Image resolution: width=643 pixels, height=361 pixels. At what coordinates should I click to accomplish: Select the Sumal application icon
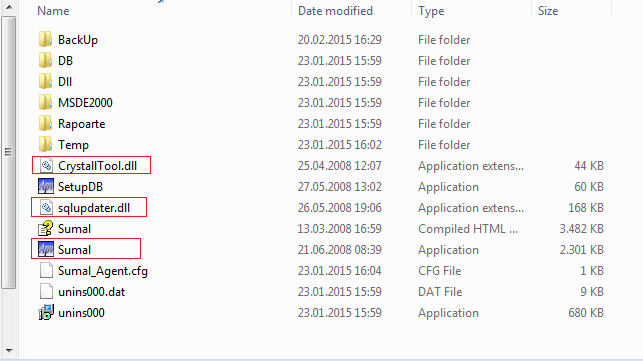[46, 249]
